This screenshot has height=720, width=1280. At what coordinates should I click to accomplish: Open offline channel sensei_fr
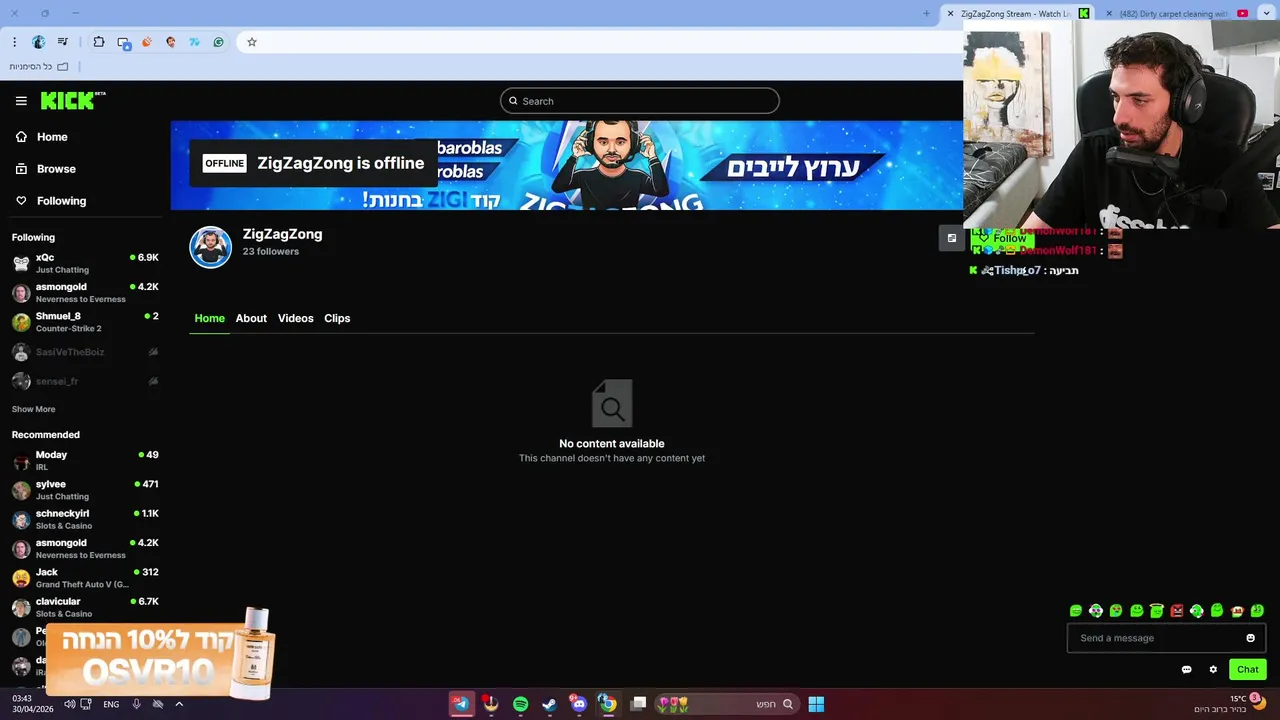pos(85,381)
